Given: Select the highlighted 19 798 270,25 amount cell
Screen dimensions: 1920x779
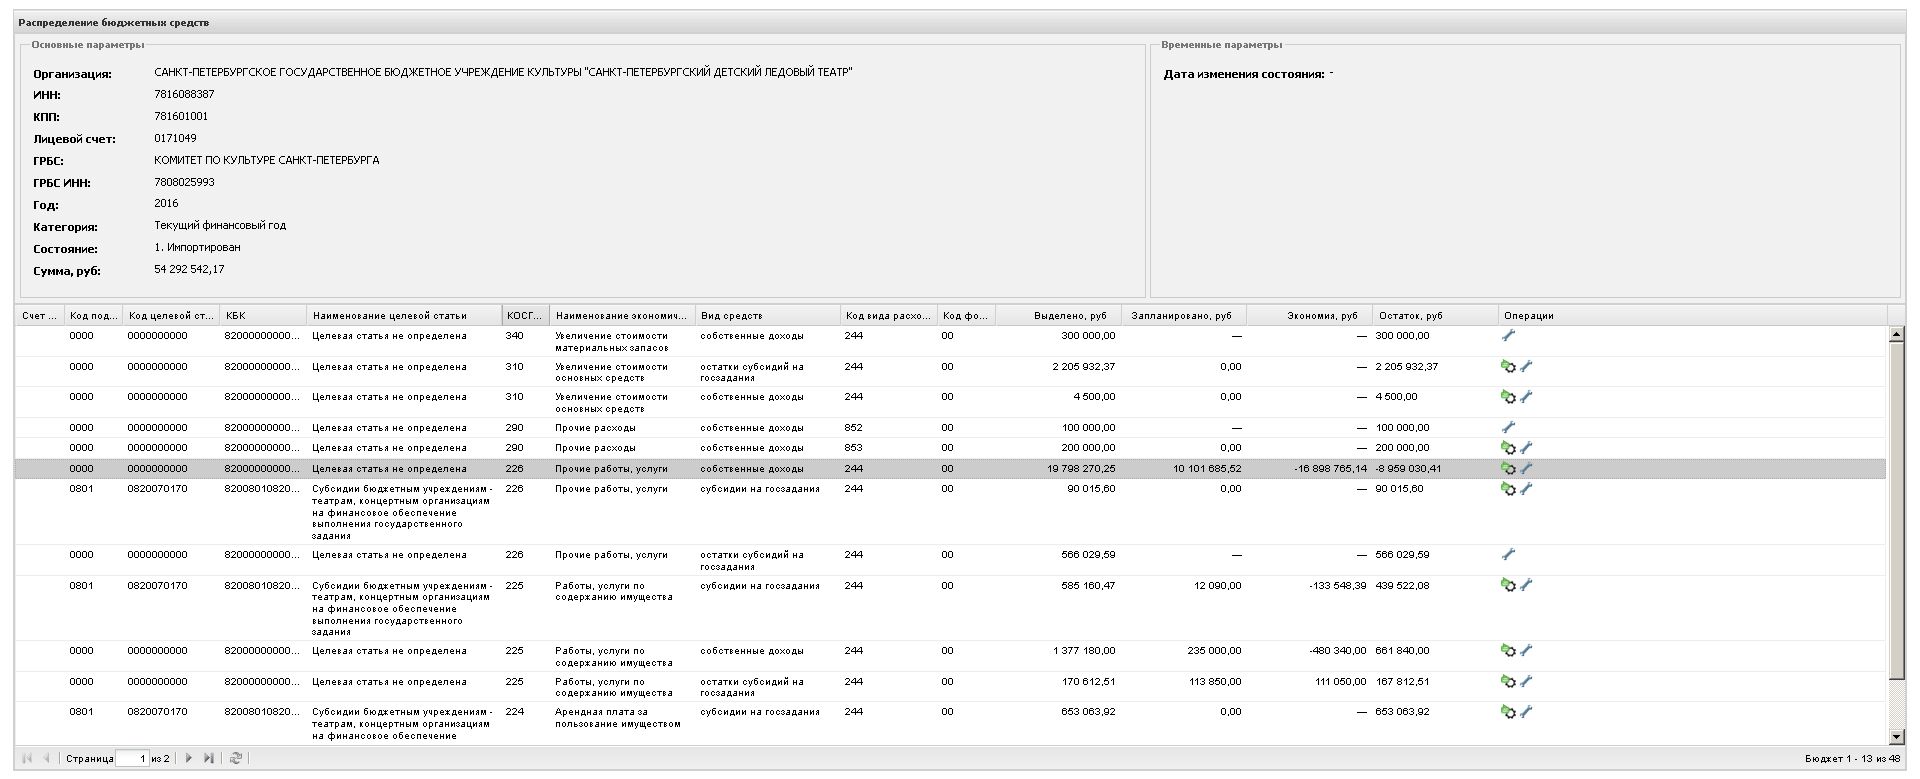Looking at the screenshot, I should (x=1081, y=468).
